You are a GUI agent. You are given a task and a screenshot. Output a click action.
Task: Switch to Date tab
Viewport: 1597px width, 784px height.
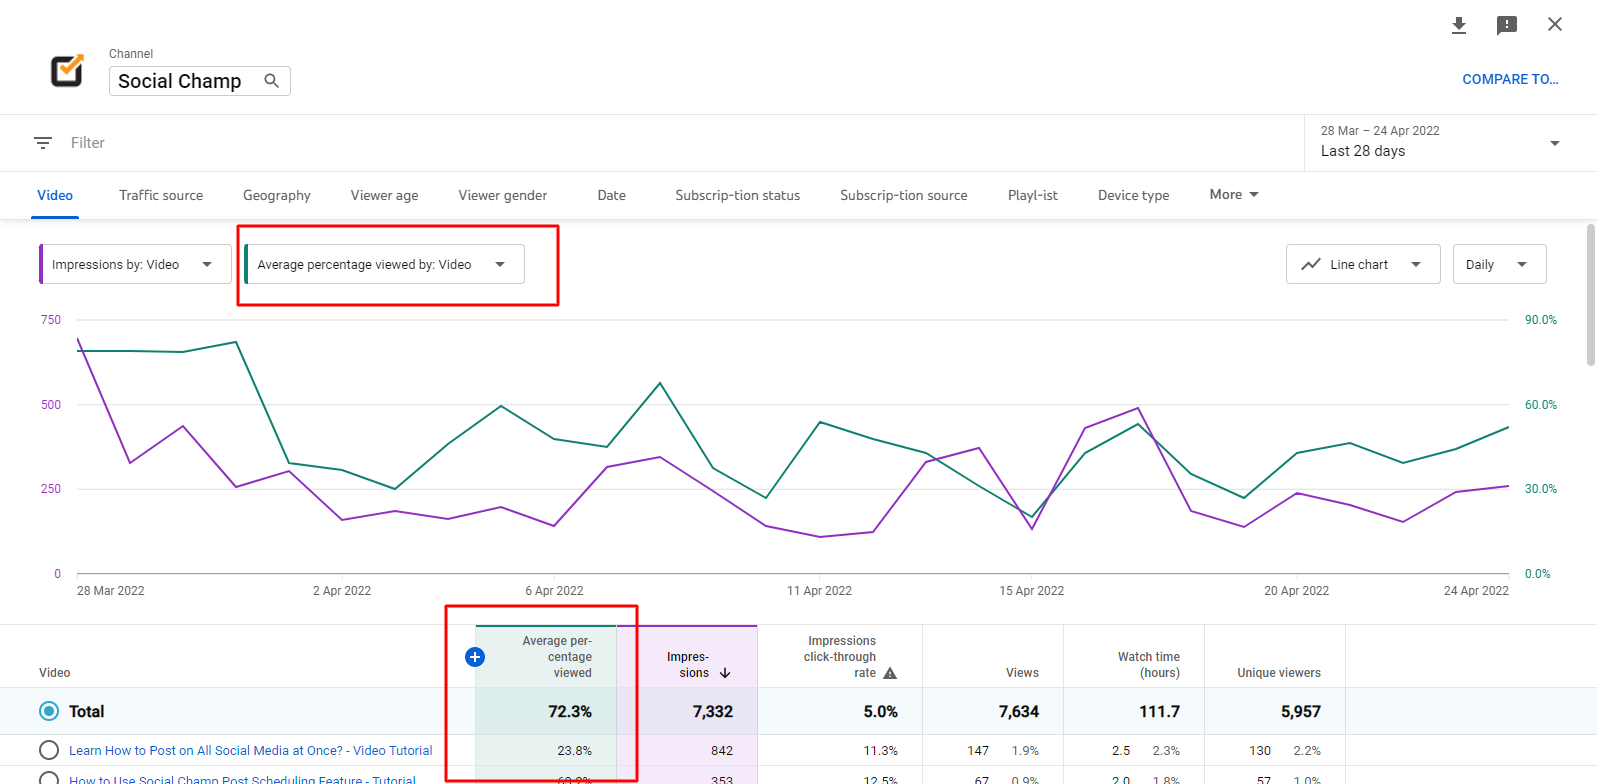(612, 195)
